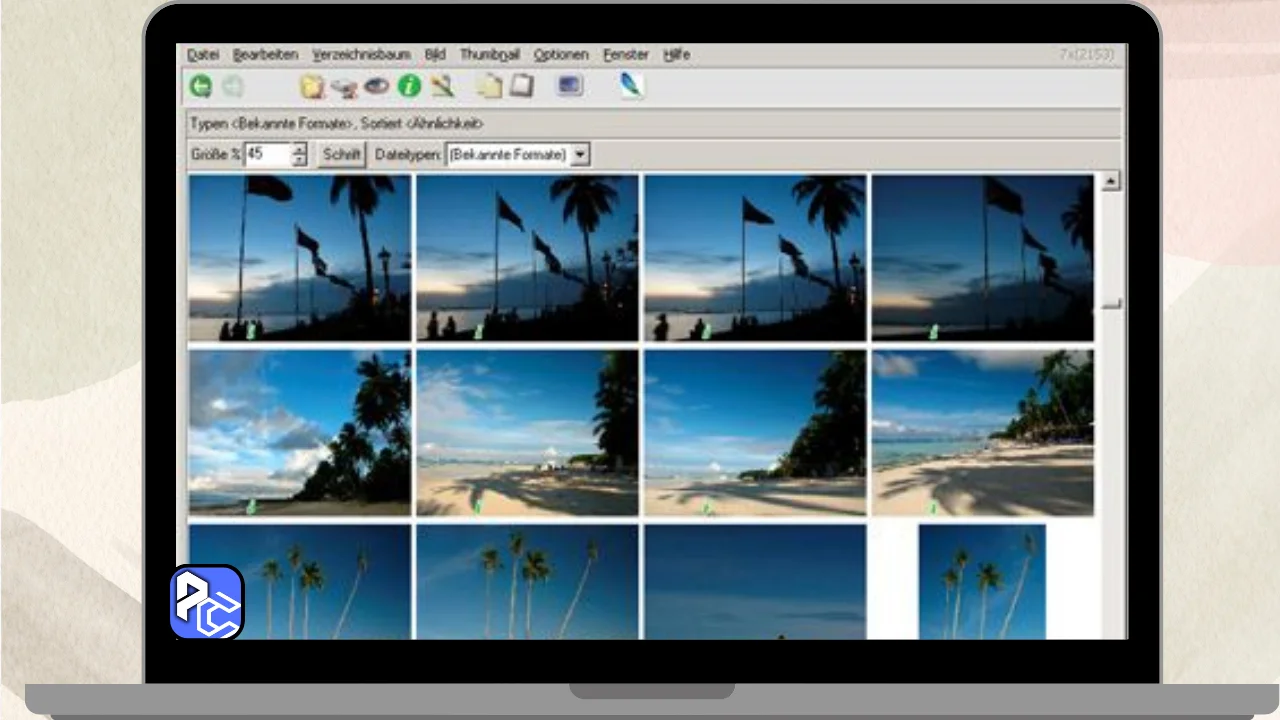The image size is (1280, 720).
Task: Increase Größe % with the up arrow
Action: 299,149
